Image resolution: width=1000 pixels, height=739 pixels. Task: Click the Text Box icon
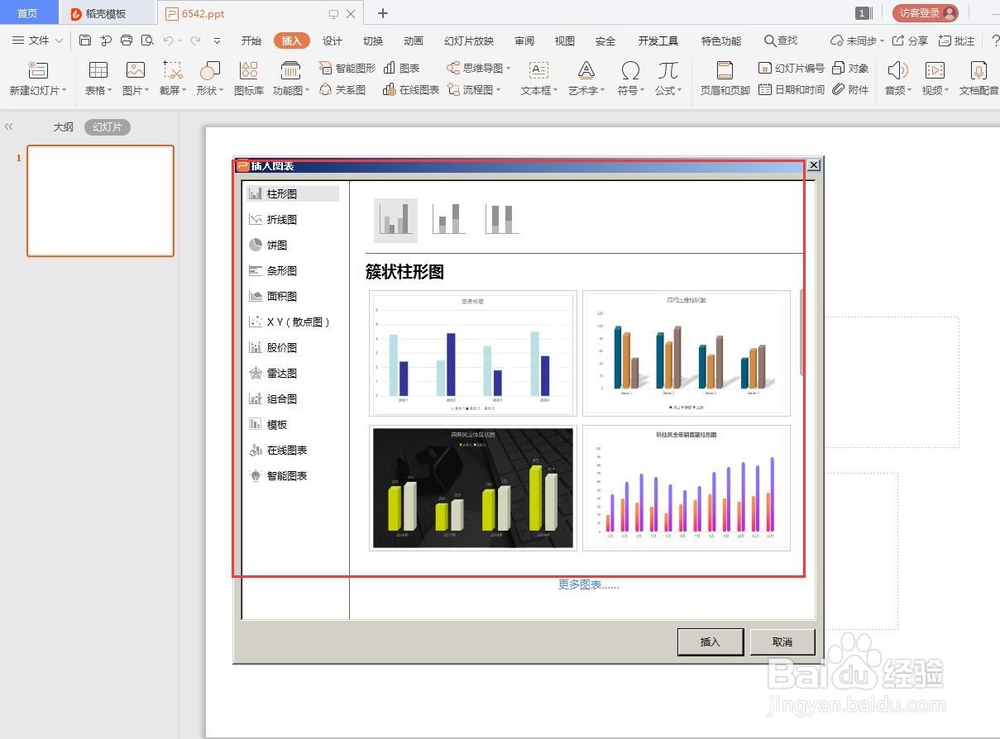(x=539, y=70)
